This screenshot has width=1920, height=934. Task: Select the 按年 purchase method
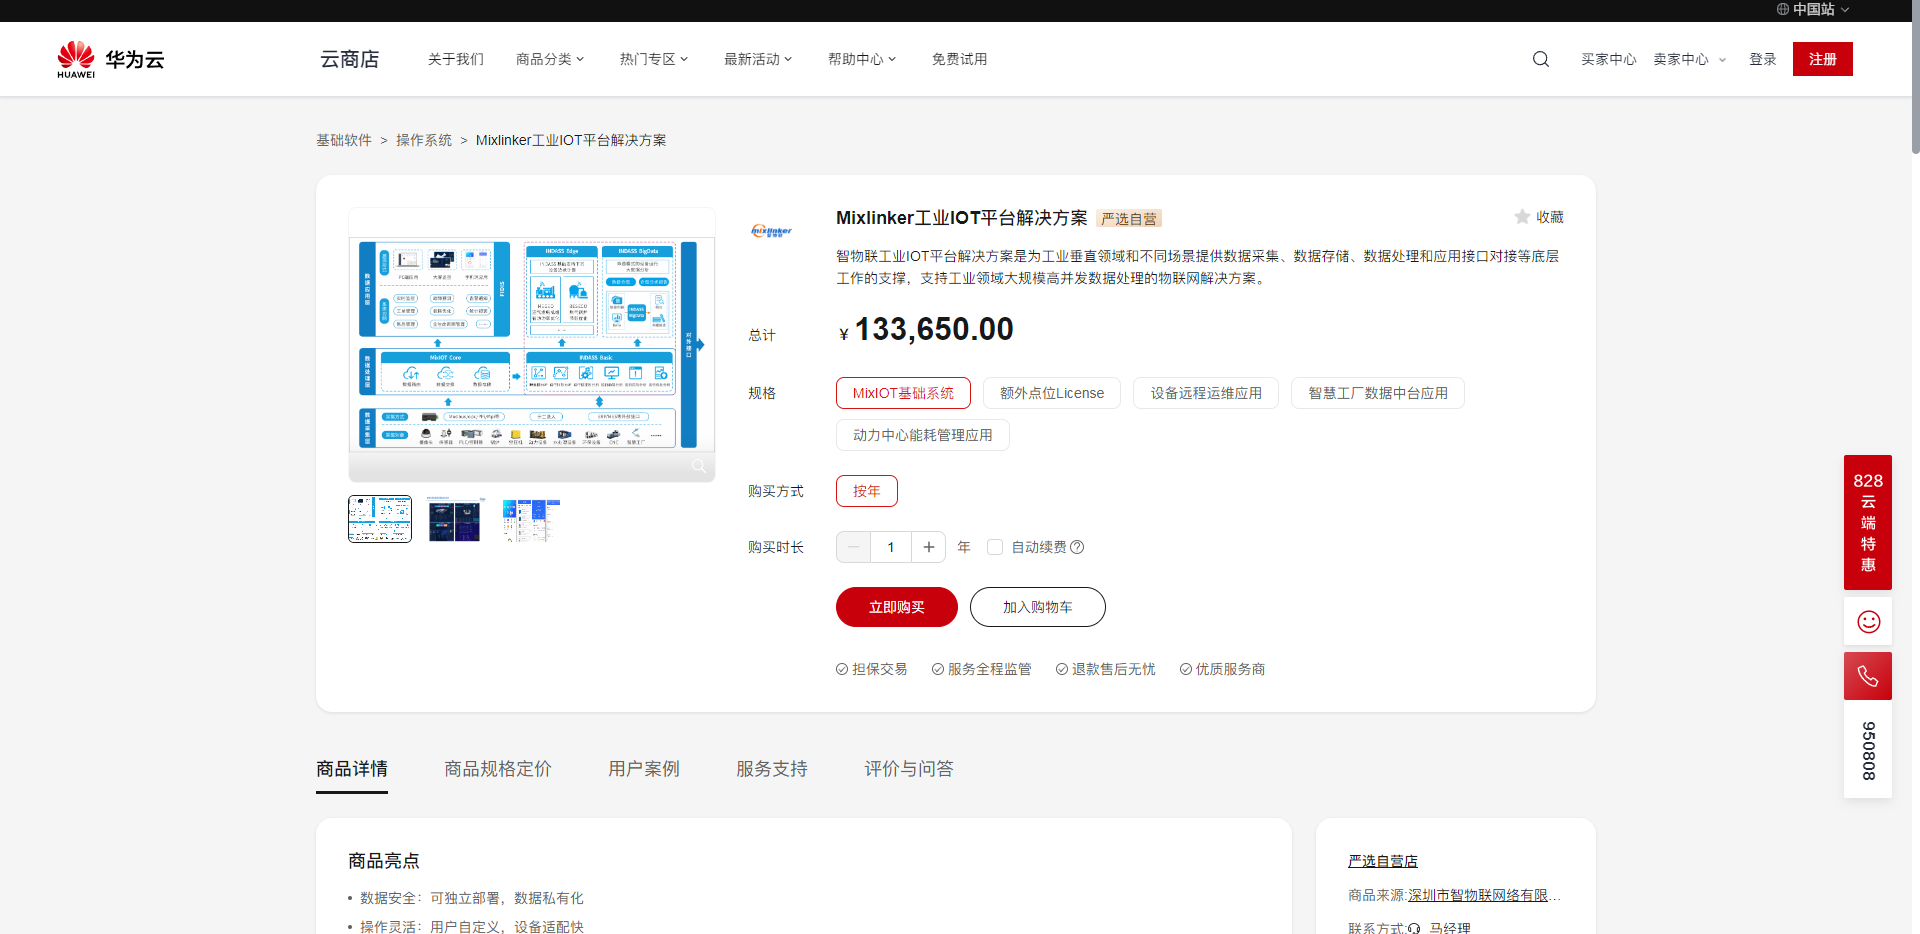[x=867, y=491]
